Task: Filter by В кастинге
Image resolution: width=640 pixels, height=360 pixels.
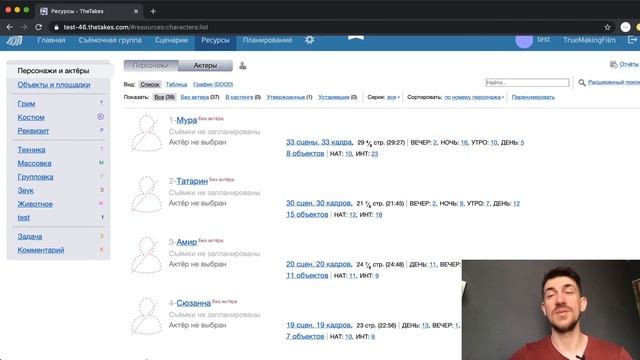Action: [243, 97]
